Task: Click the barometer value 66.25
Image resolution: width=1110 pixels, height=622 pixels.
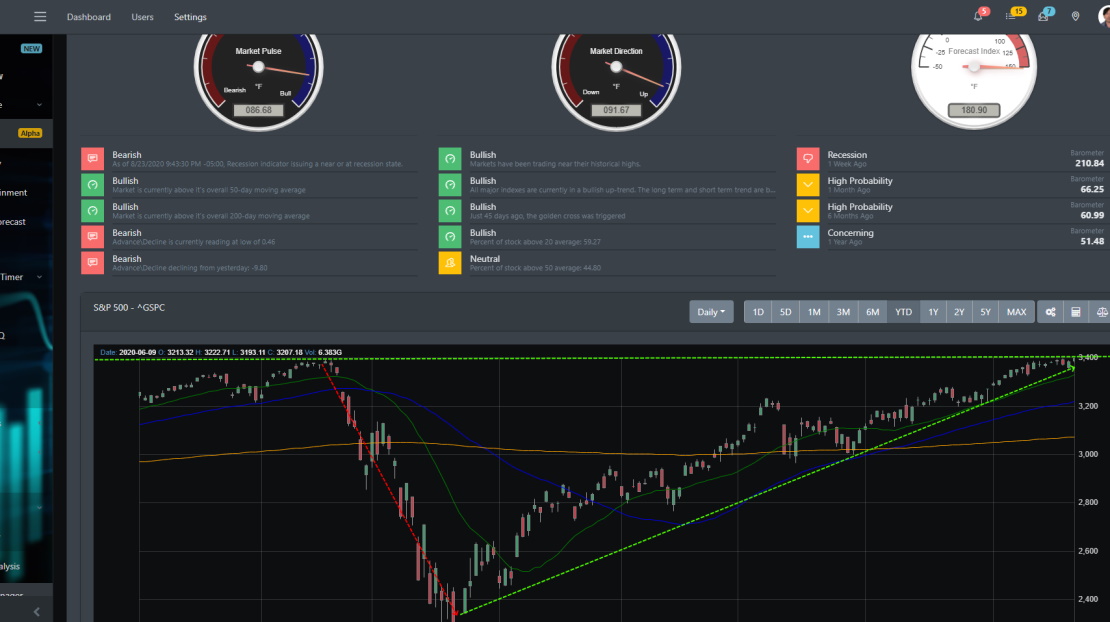Action: (1092, 190)
